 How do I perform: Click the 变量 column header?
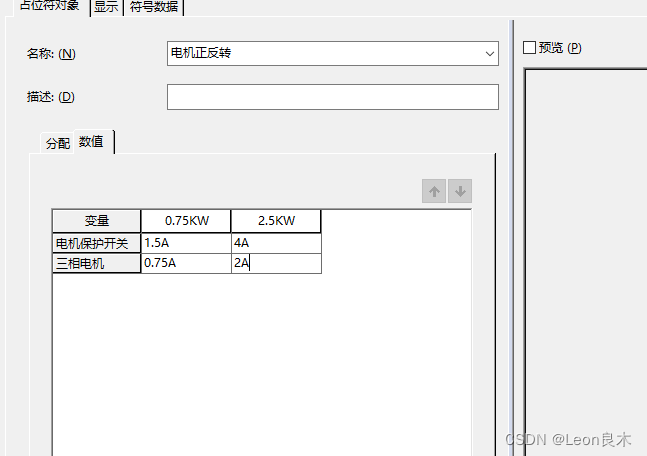click(x=96, y=221)
